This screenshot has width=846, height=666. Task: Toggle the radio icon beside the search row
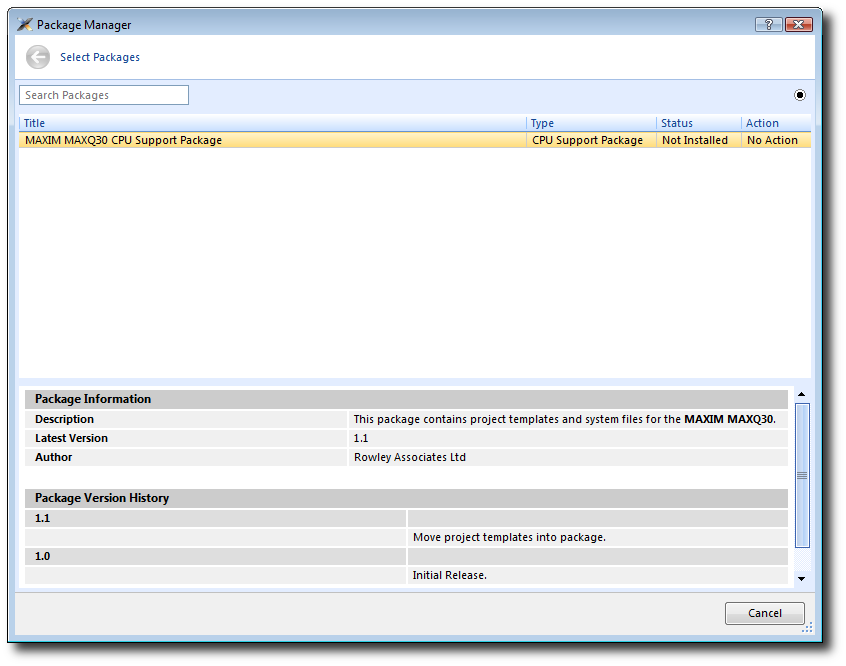[x=800, y=95]
